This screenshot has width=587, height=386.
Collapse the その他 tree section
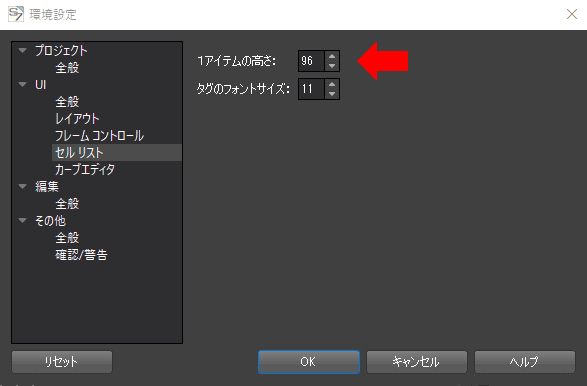click(x=22, y=220)
